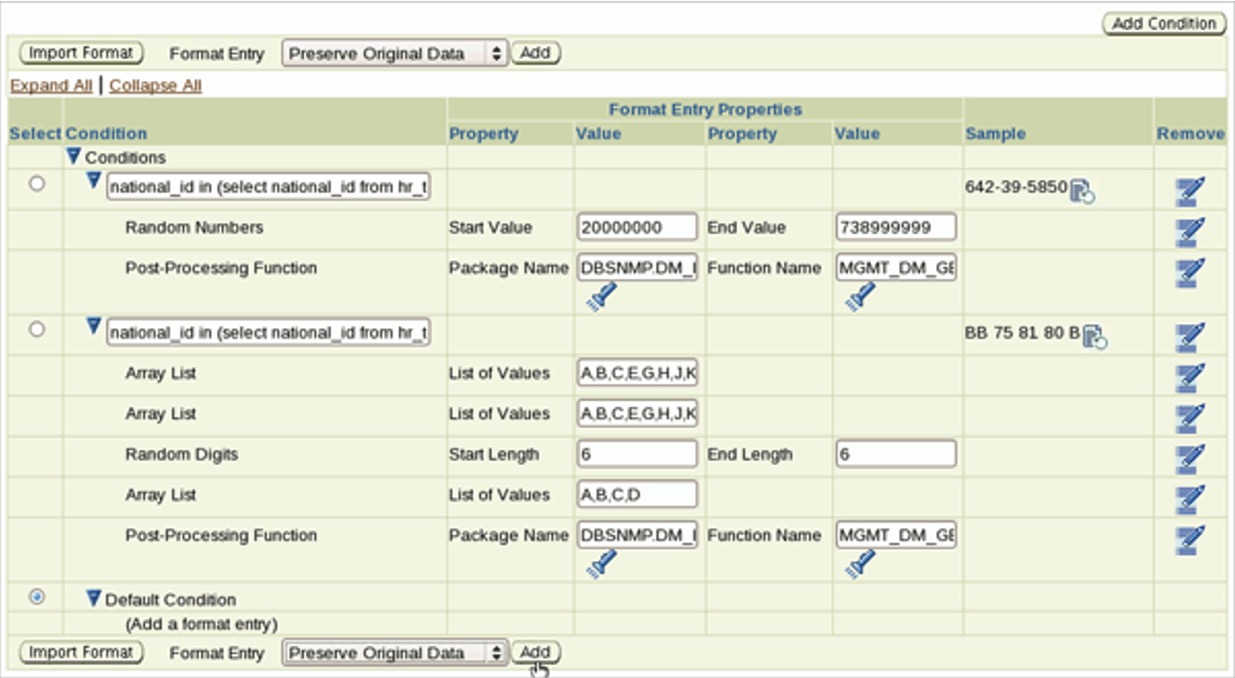Click remove icon in the Random Digits row
The height and width of the screenshot is (678, 1235).
[x=1190, y=457]
